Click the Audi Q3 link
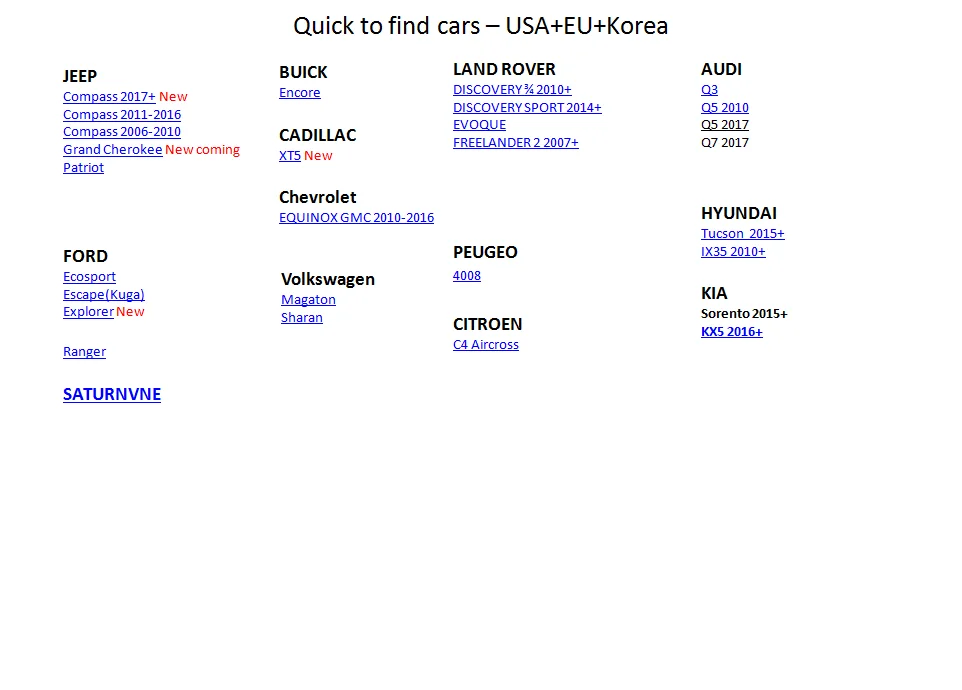This screenshot has width=962, height=690. (709, 90)
